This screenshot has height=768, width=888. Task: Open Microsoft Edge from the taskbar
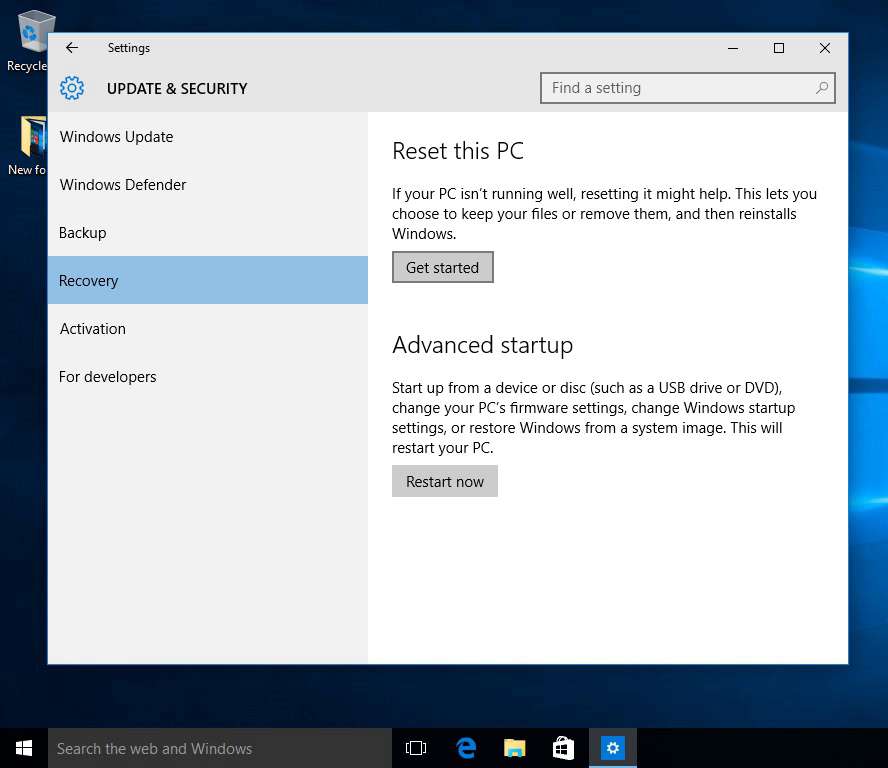pyautogui.click(x=465, y=747)
